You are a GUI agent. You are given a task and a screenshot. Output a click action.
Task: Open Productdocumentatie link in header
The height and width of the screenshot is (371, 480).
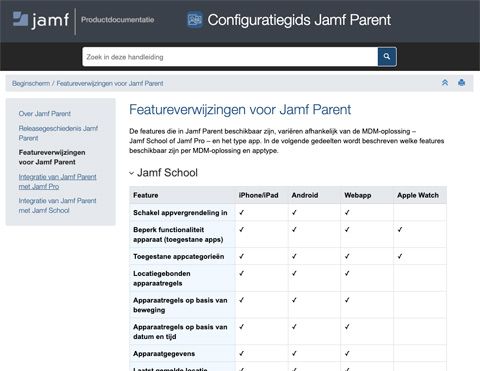tap(118, 20)
